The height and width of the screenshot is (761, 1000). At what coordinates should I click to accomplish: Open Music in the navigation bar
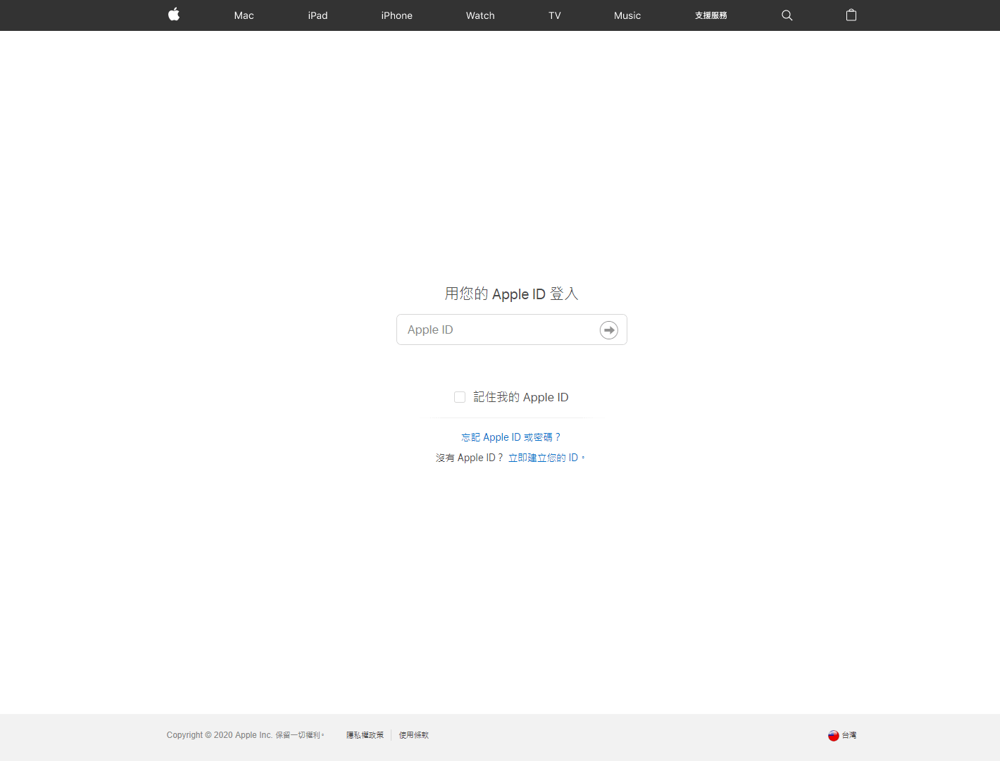pos(627,15)
